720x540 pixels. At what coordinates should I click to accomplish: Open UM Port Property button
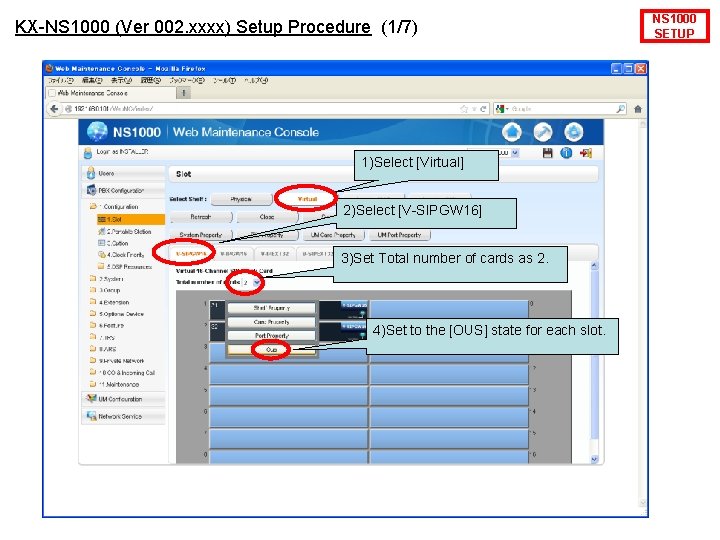pyautogui.click(x=399, y=235)
